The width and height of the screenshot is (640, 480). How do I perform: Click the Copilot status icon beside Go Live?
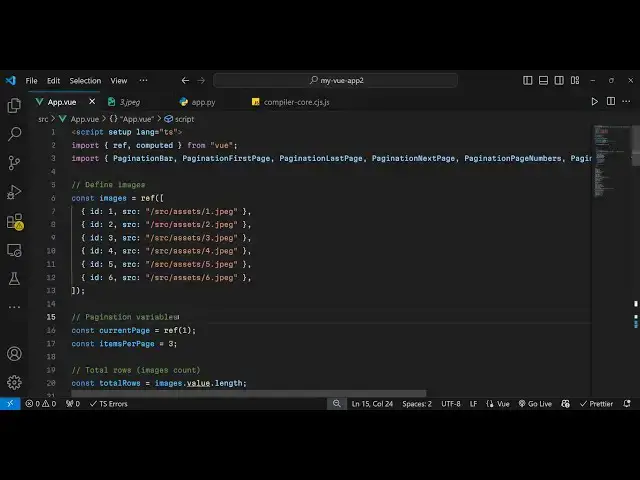[x=565, y=404]
